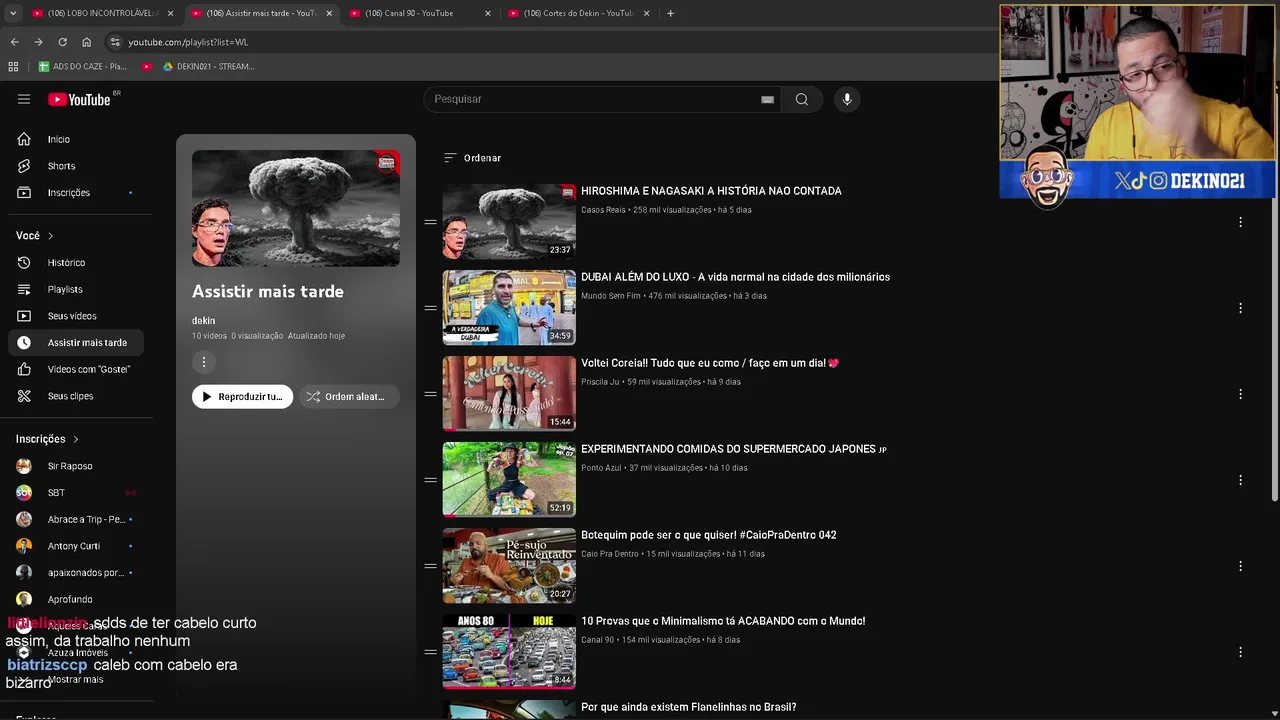Switch to the Cortes do Dekin tab
This screenshot has height=720, width=1280.
click(x=579, y=13)
